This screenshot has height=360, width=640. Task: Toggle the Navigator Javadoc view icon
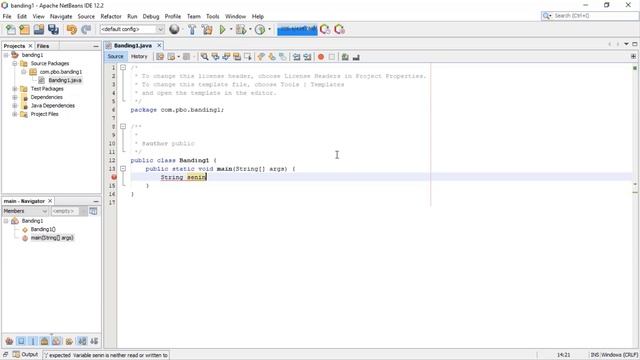coord(93,211)
